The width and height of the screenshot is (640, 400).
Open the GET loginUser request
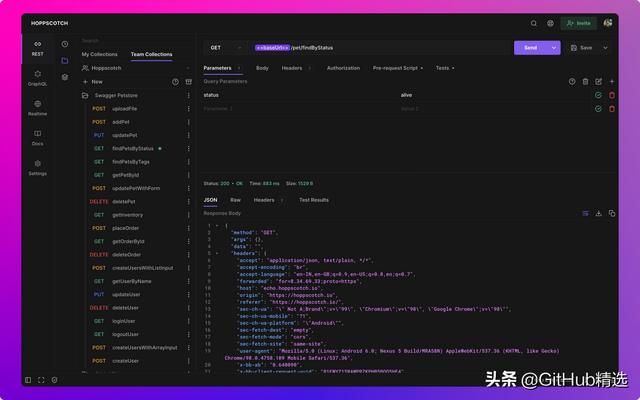pyautogui.click(x=124, y=321)
